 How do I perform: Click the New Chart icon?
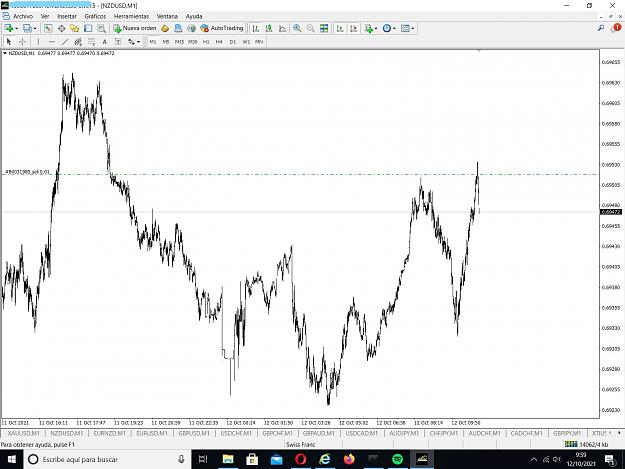pyautogui.click(x=8, y=28)
